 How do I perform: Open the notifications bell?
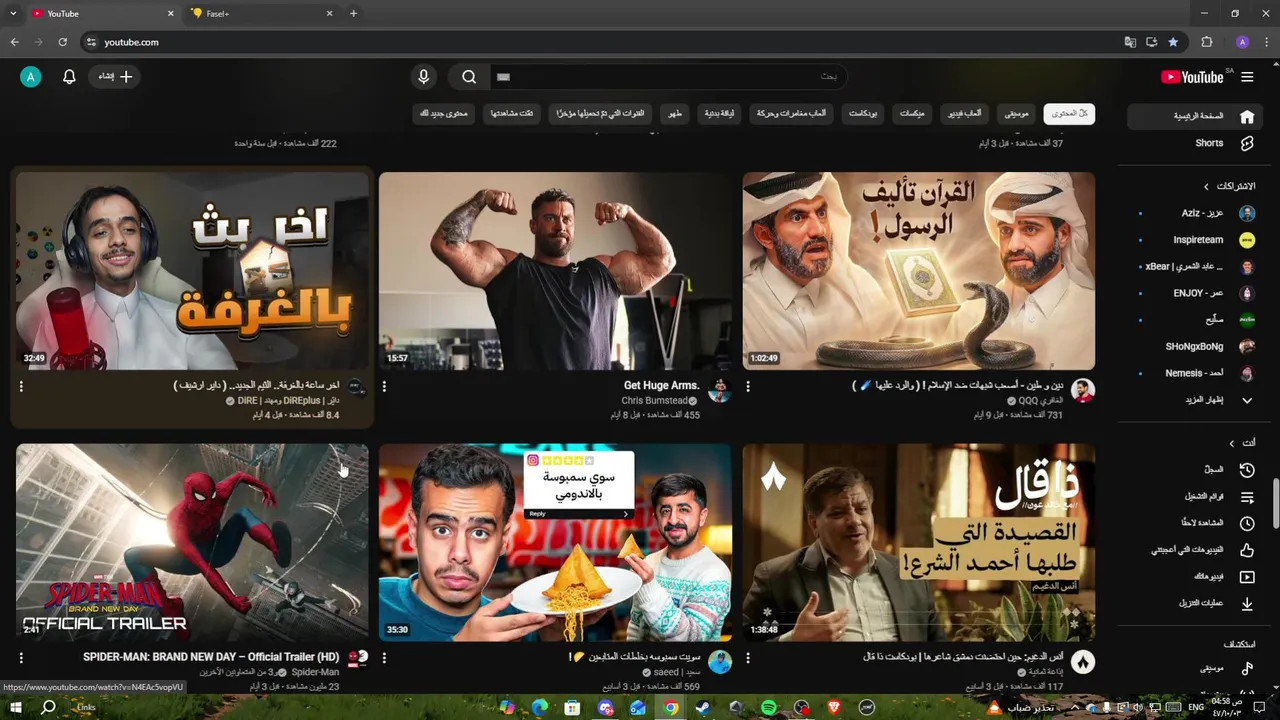click(69, 77)
